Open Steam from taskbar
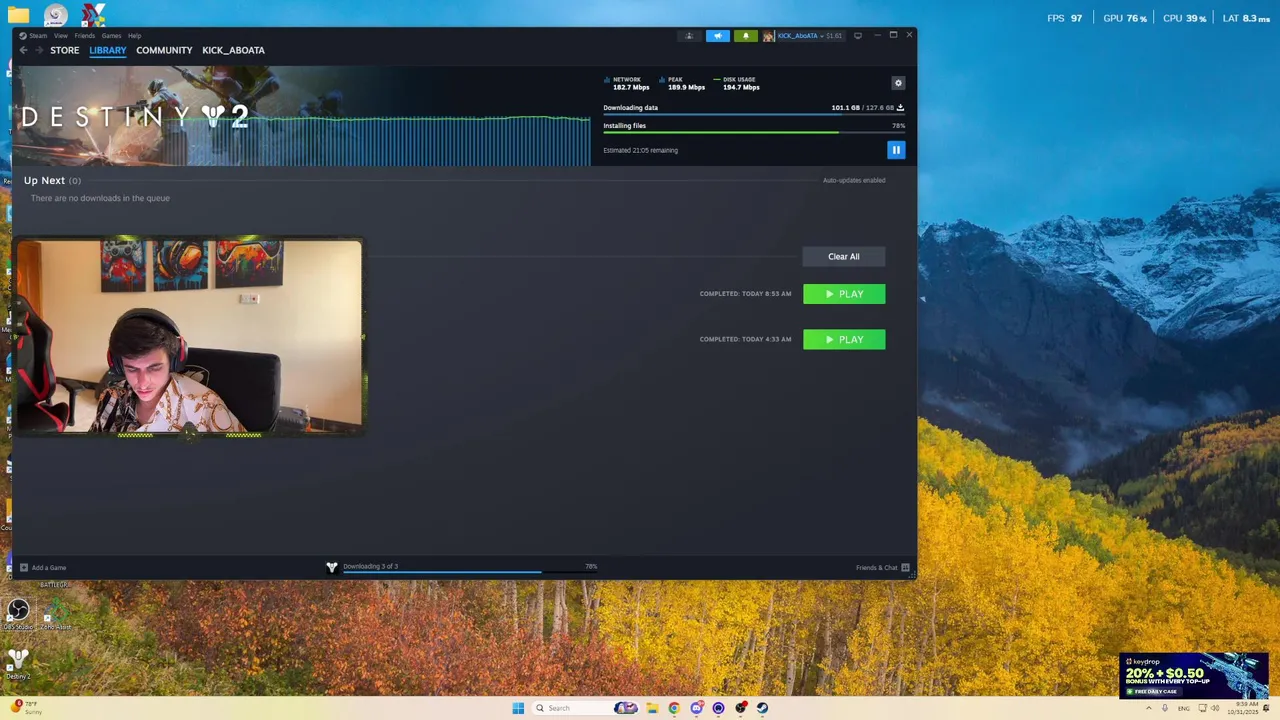 click(x=762, y=708)
